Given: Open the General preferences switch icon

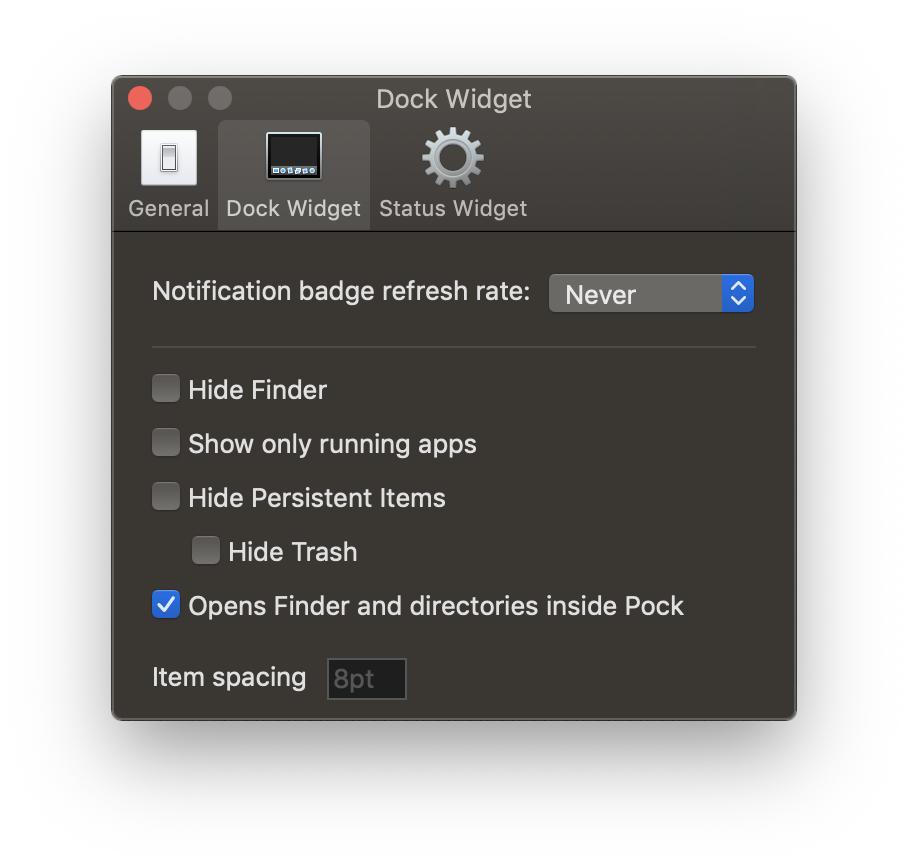Looking at the screenshot, I should click(x=169, y=158).
